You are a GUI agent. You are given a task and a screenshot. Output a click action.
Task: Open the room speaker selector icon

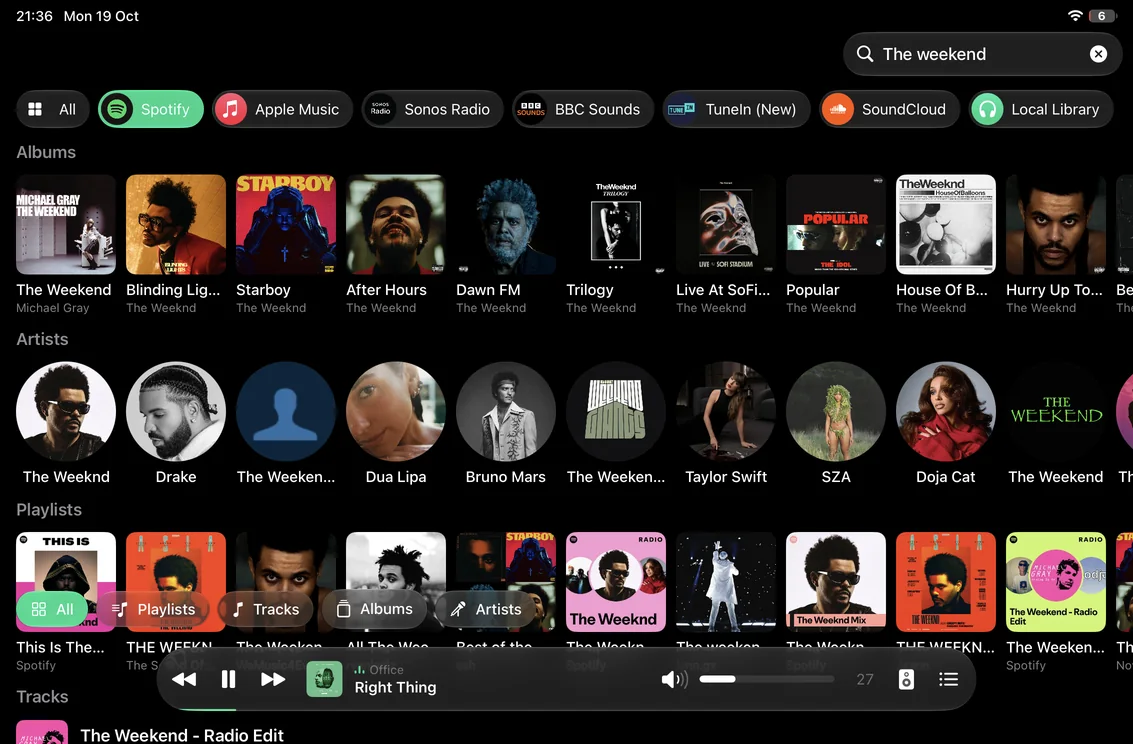coord(905,679)
